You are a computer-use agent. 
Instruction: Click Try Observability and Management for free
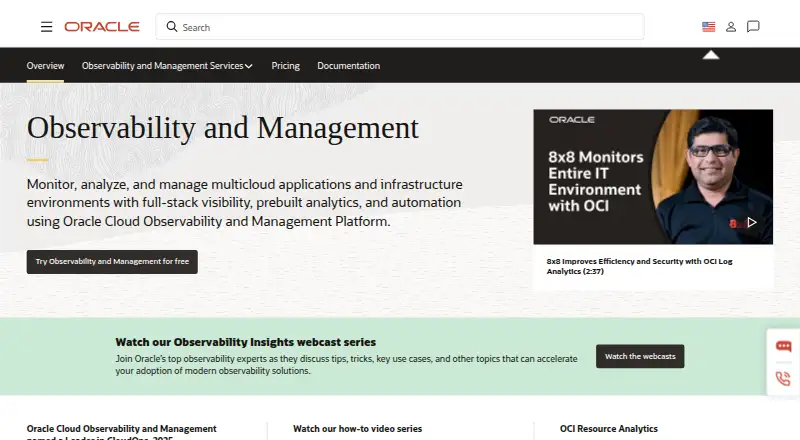pos(112,261)
